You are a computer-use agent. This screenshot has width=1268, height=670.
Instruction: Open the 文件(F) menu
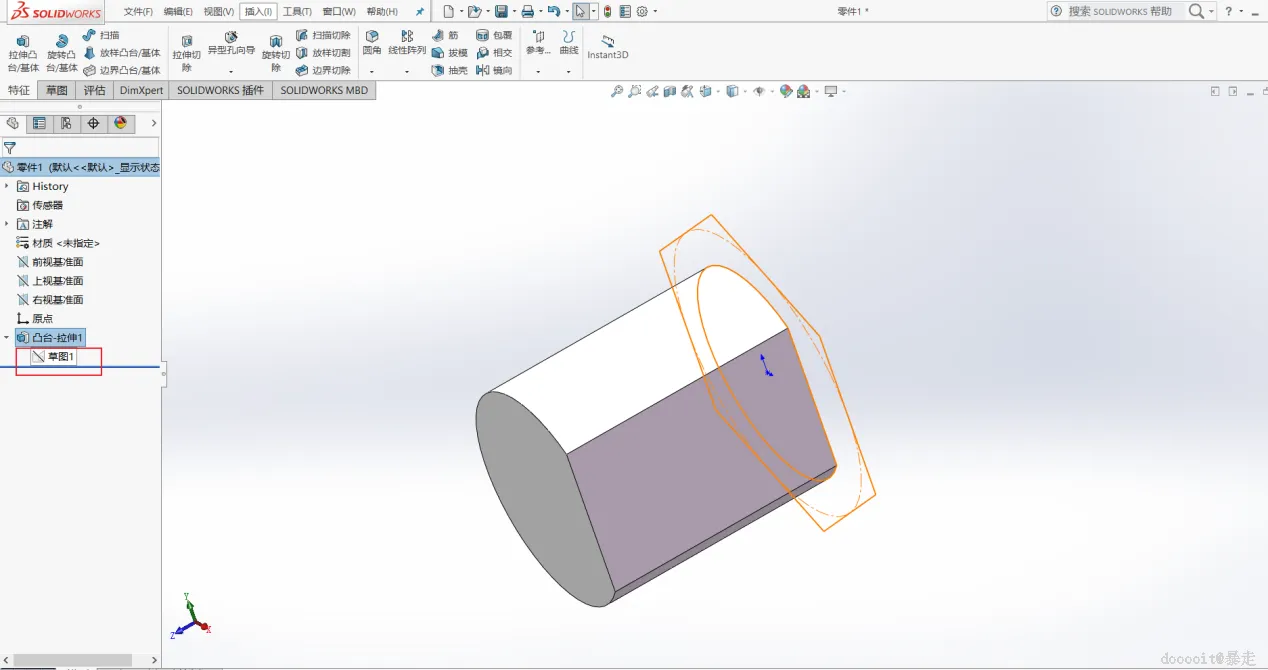tap(138, 11)
